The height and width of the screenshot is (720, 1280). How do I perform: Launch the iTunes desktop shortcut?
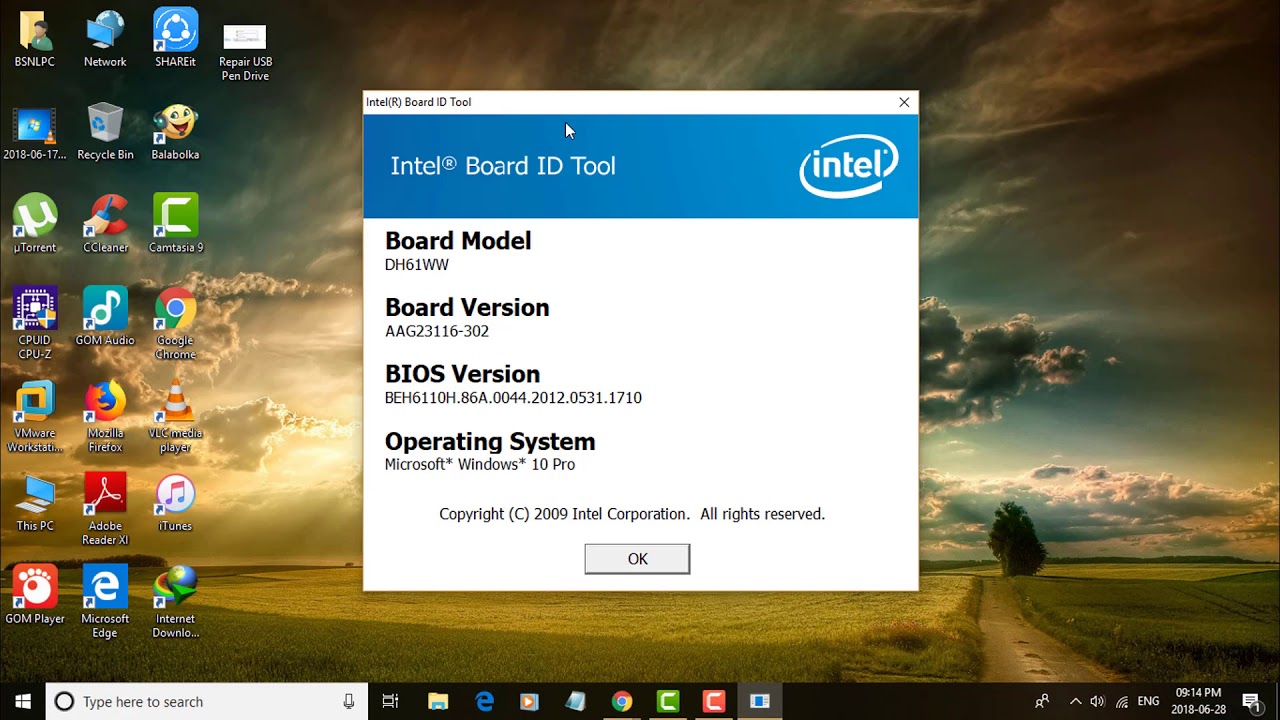[x=175, y=503]
